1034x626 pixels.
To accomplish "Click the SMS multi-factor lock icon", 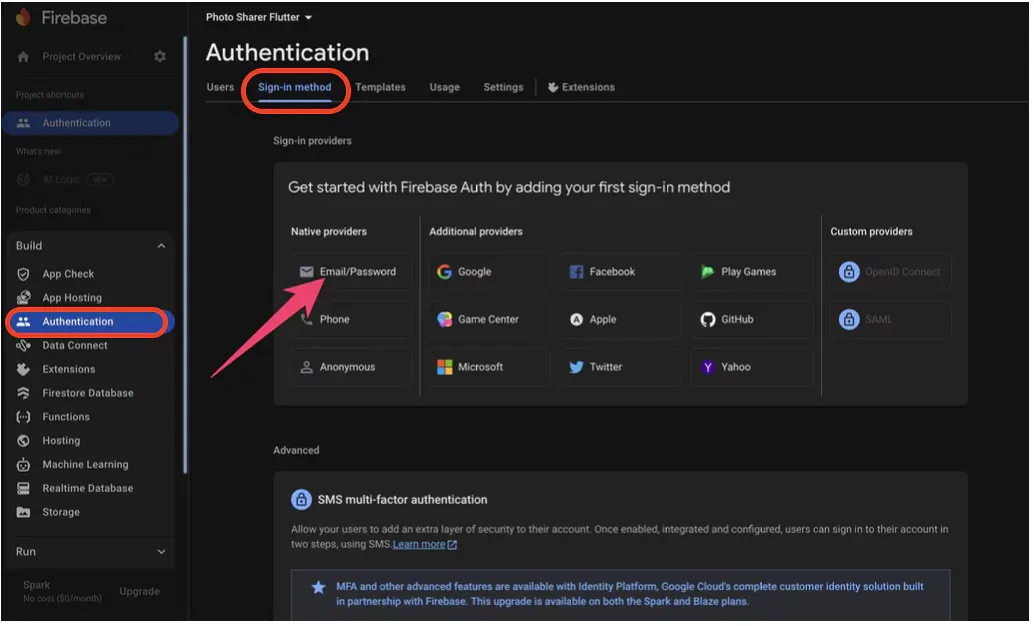I will click(301, 499).
